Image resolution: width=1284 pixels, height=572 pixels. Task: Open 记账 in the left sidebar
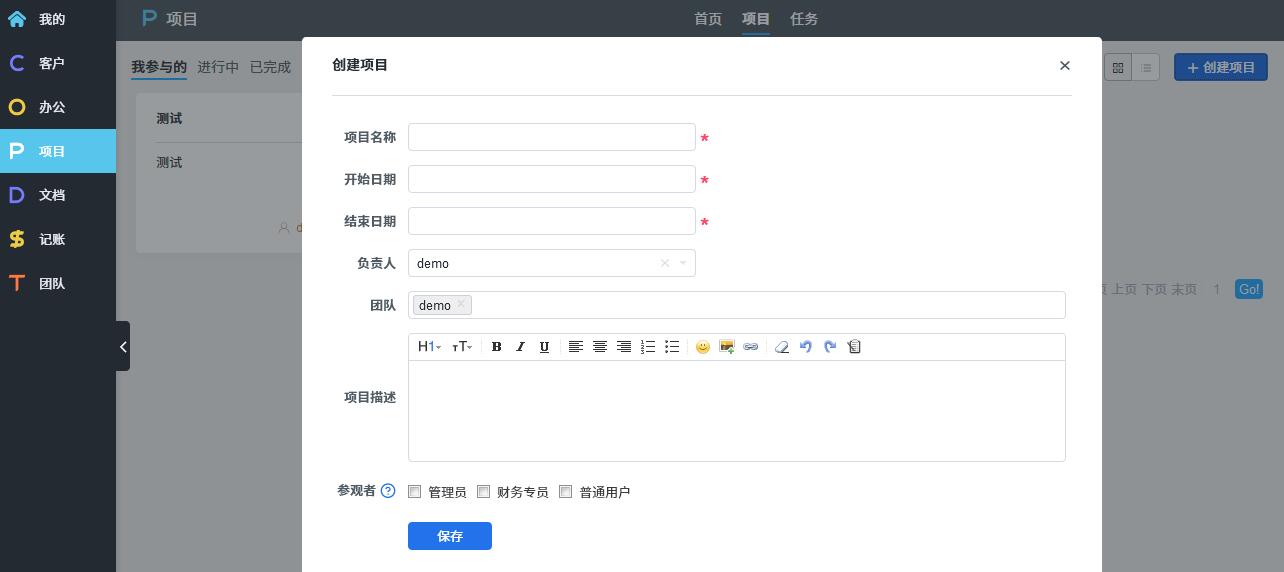coord(52,240)
